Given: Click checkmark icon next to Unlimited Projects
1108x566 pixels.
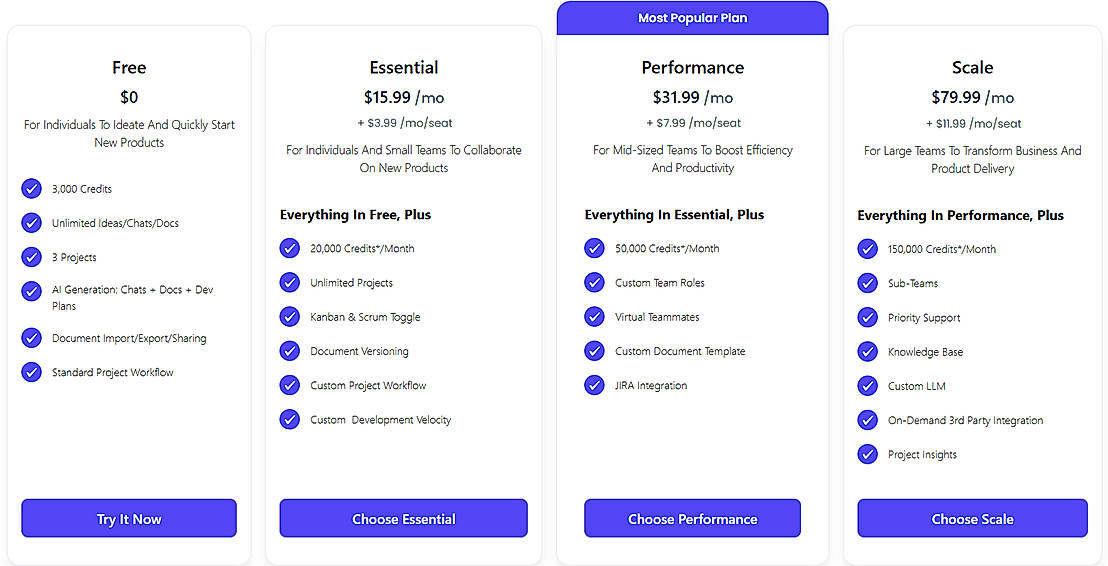Looking at the screenshot, I should [290, 282].
